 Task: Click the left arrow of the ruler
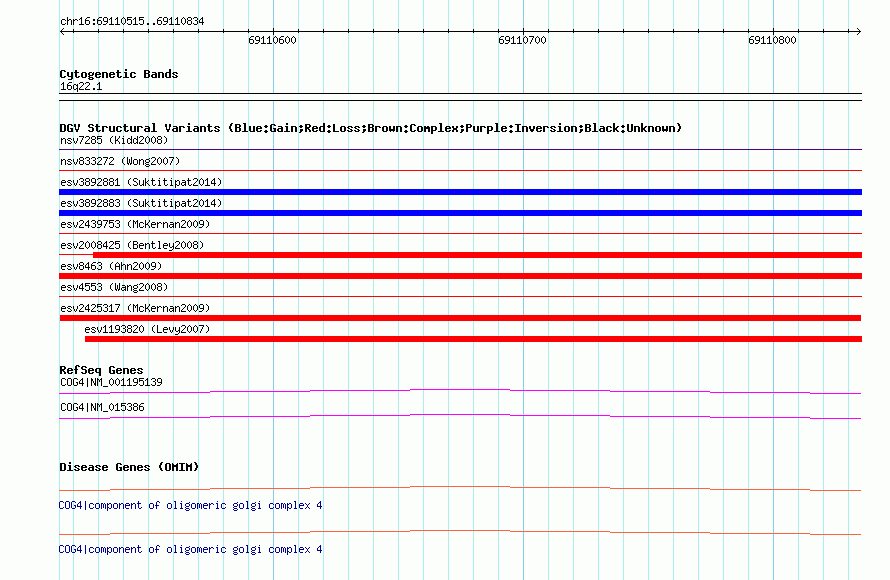[x=62, y=32]
